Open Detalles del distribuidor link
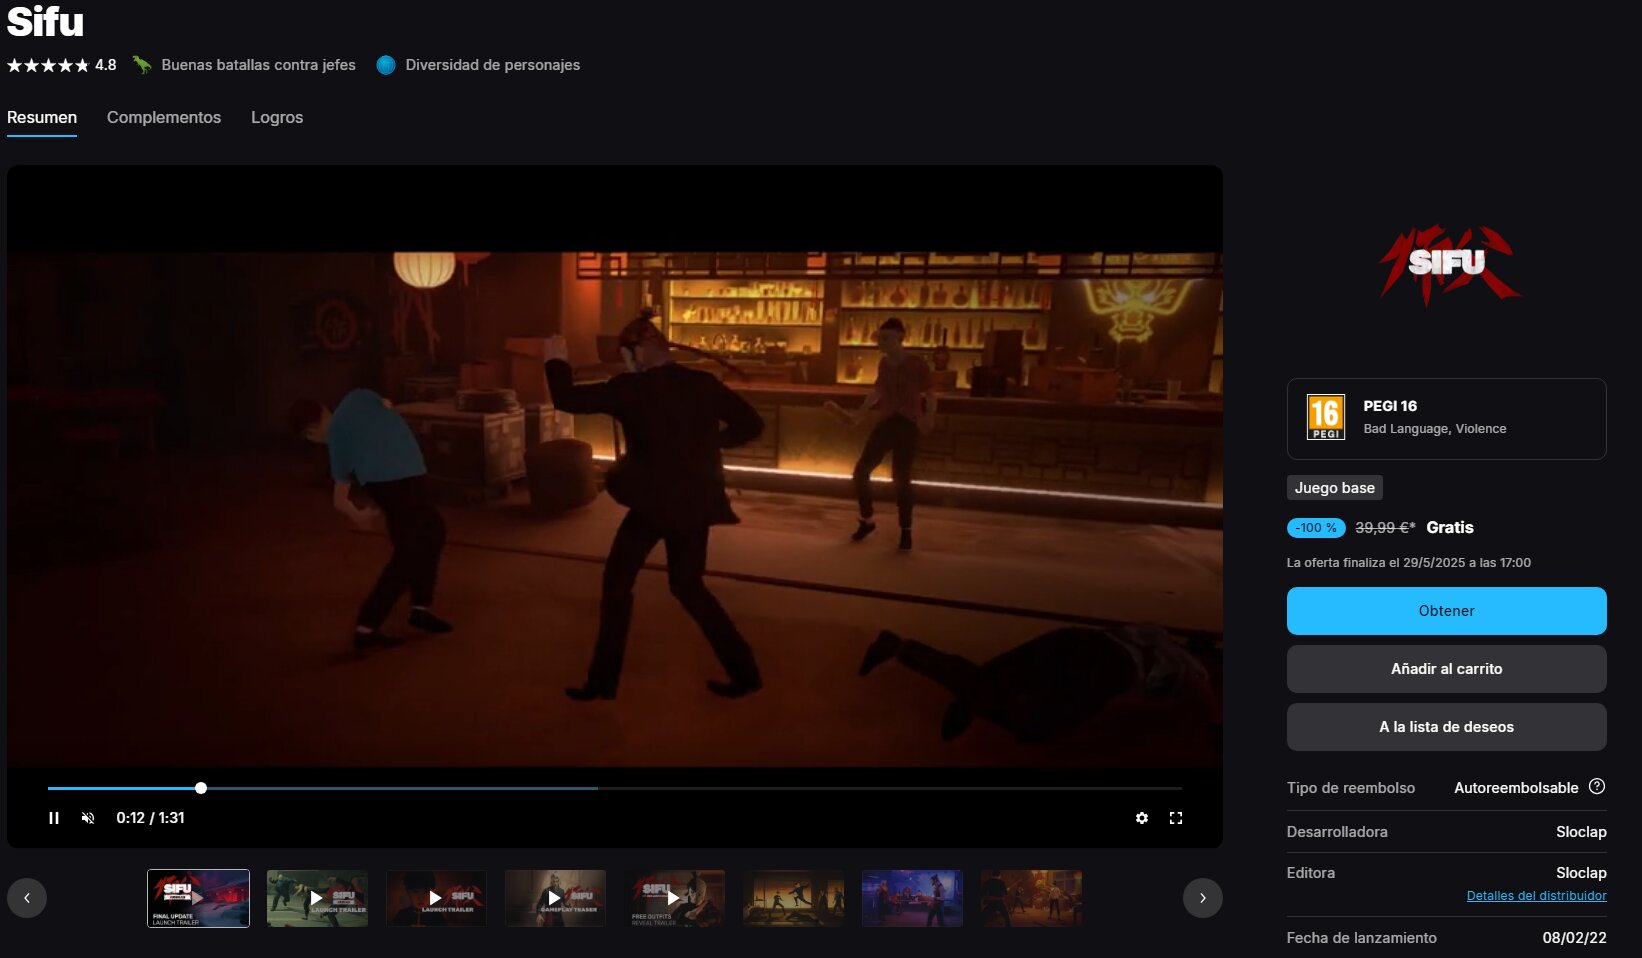The image size is (1642, 958). pos(1536,896)
